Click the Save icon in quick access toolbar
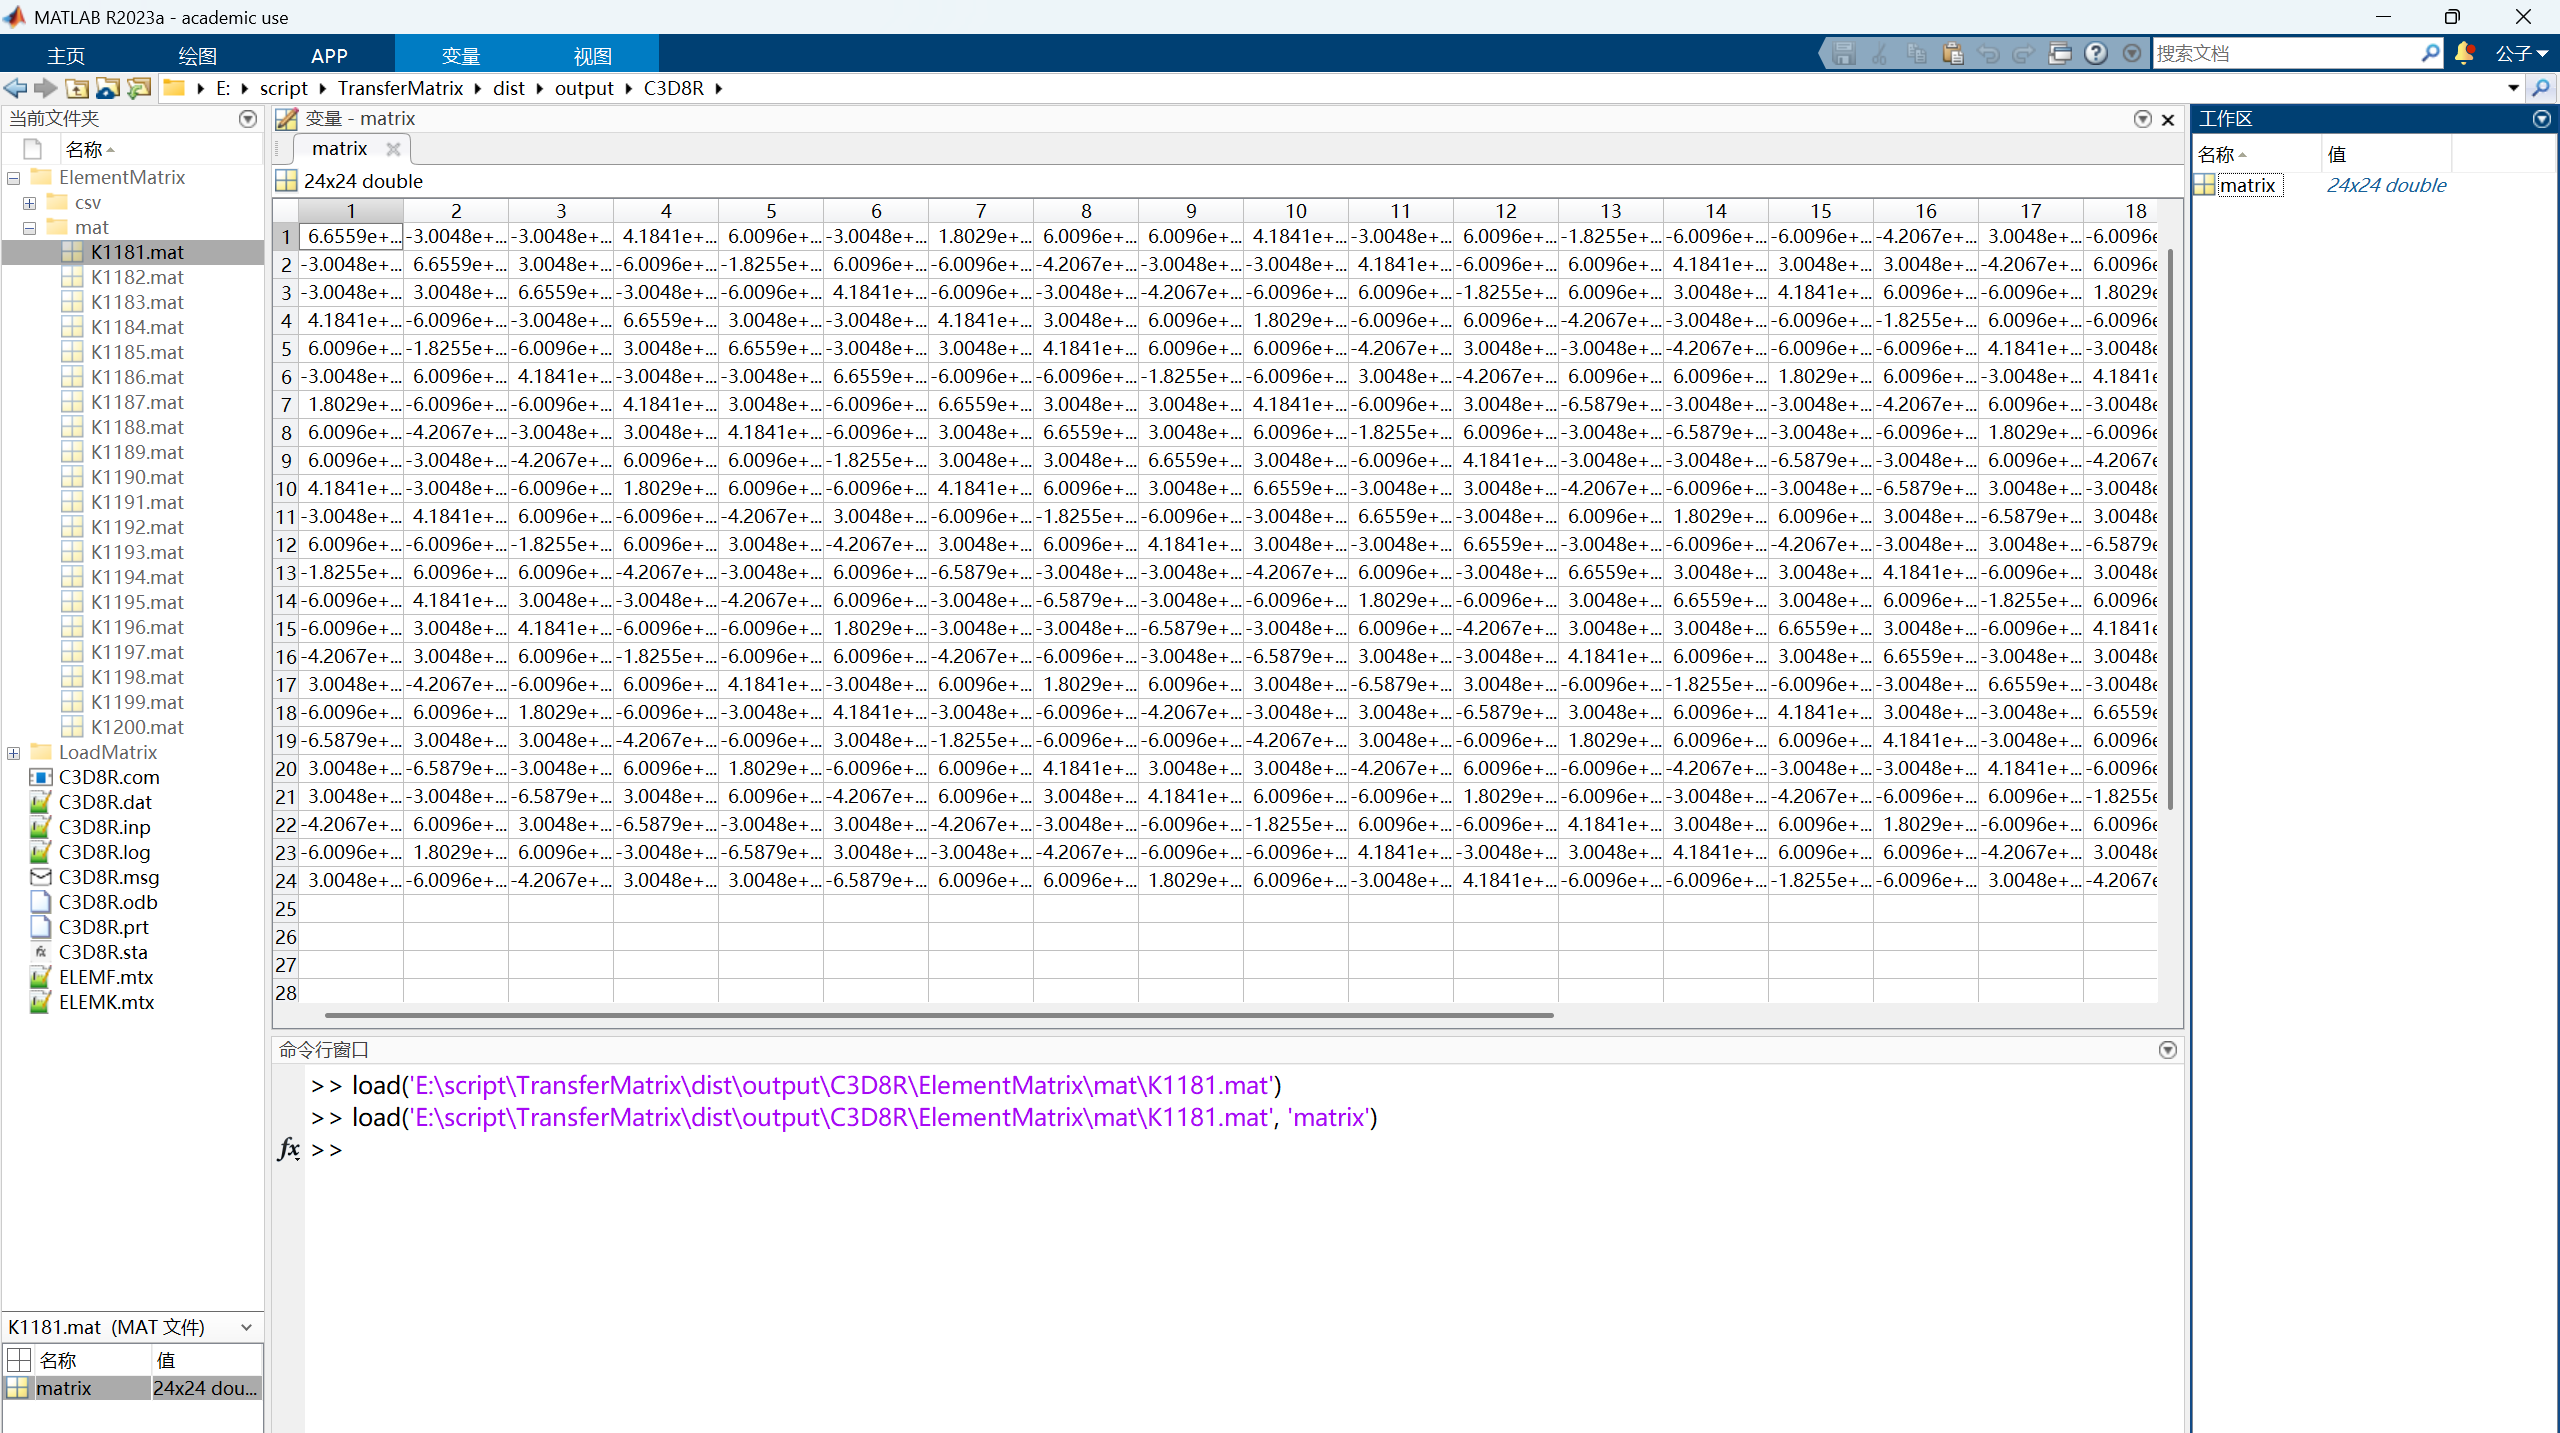 tap(1844, 54)
